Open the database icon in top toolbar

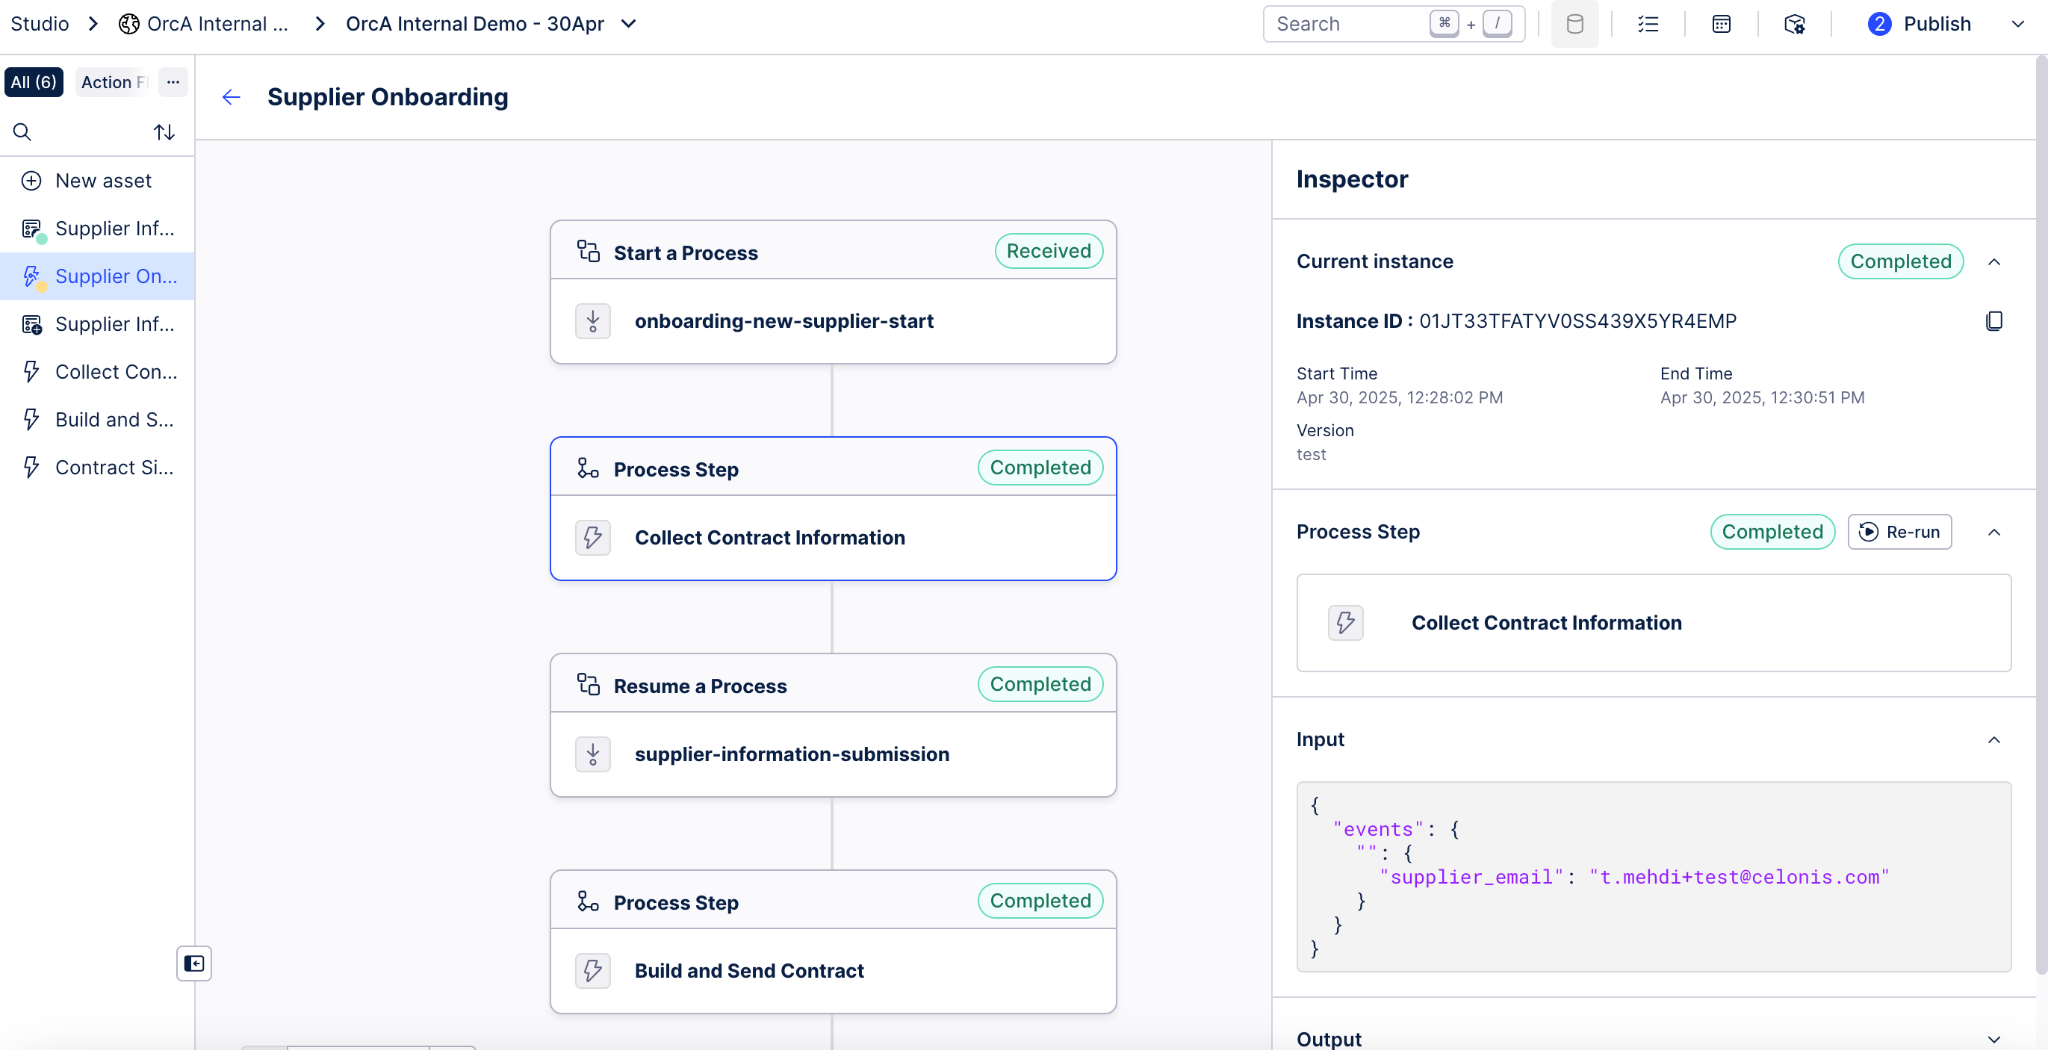(1575, 24)
